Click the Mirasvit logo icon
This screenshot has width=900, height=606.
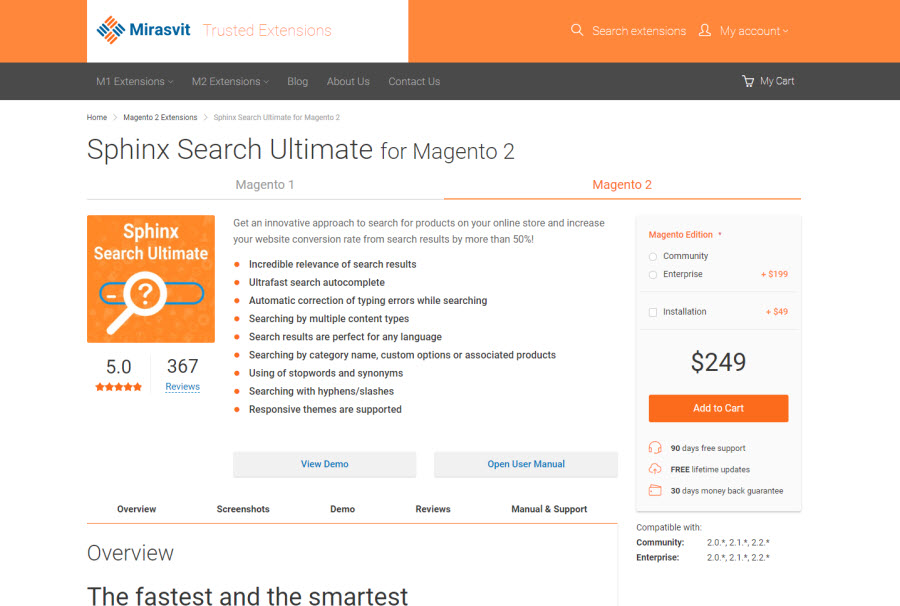point(111,30)
